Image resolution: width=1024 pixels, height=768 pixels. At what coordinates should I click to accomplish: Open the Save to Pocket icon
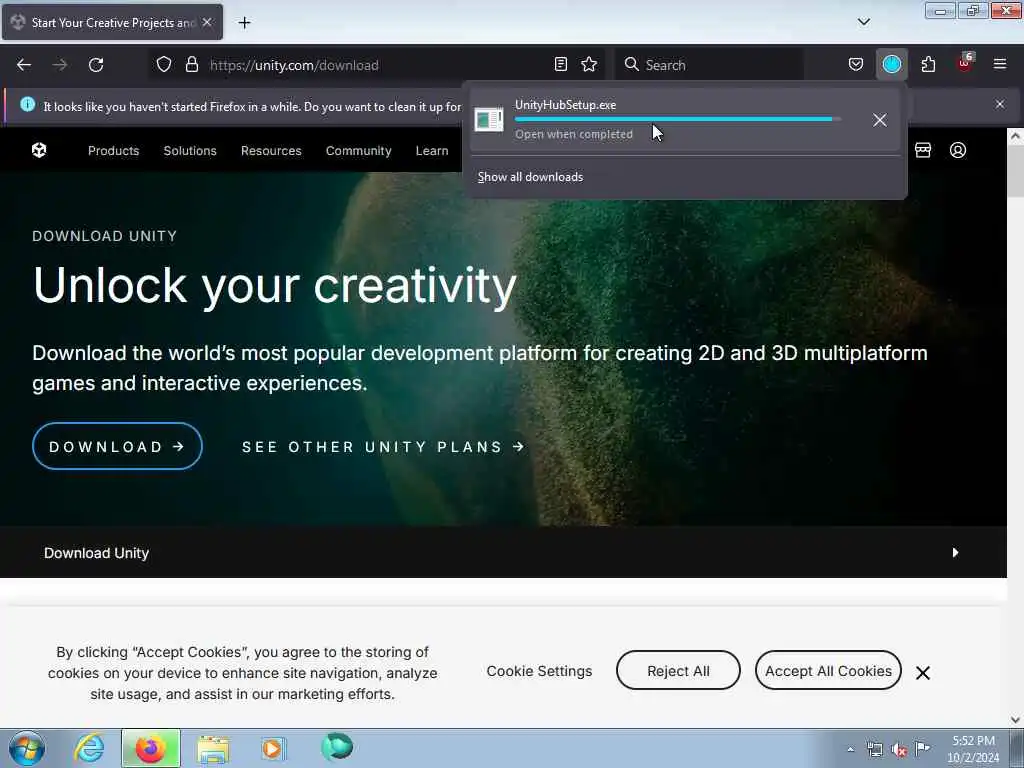(x=856, y=65)
